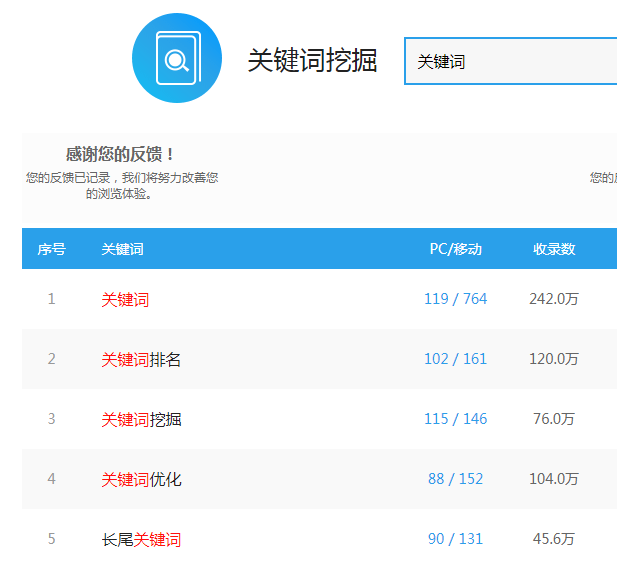
Task: Click the 感谢您的反馈 feedback heading
Action: tap(121, 154)
